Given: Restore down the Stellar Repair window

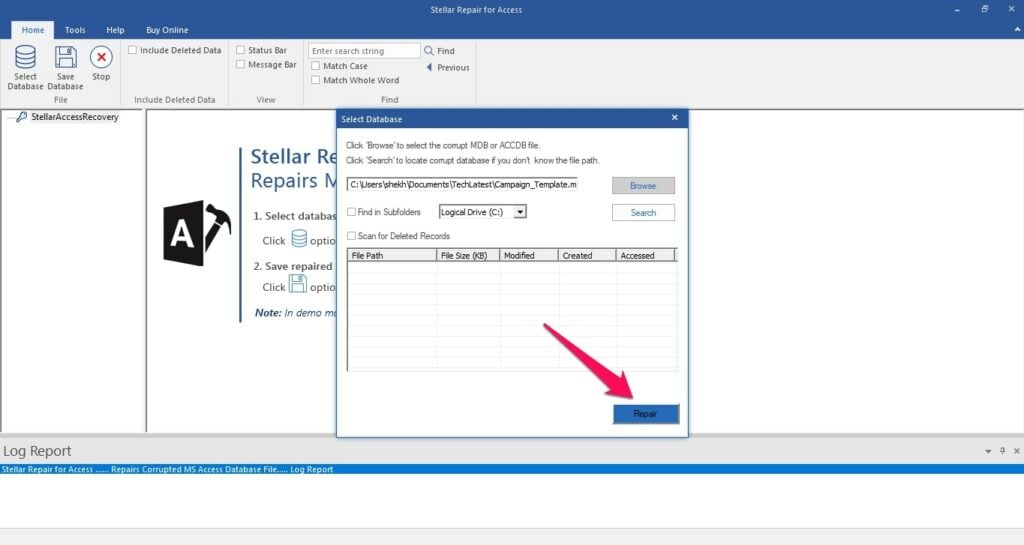Looking at the screenshot, I should pos(985,9).
